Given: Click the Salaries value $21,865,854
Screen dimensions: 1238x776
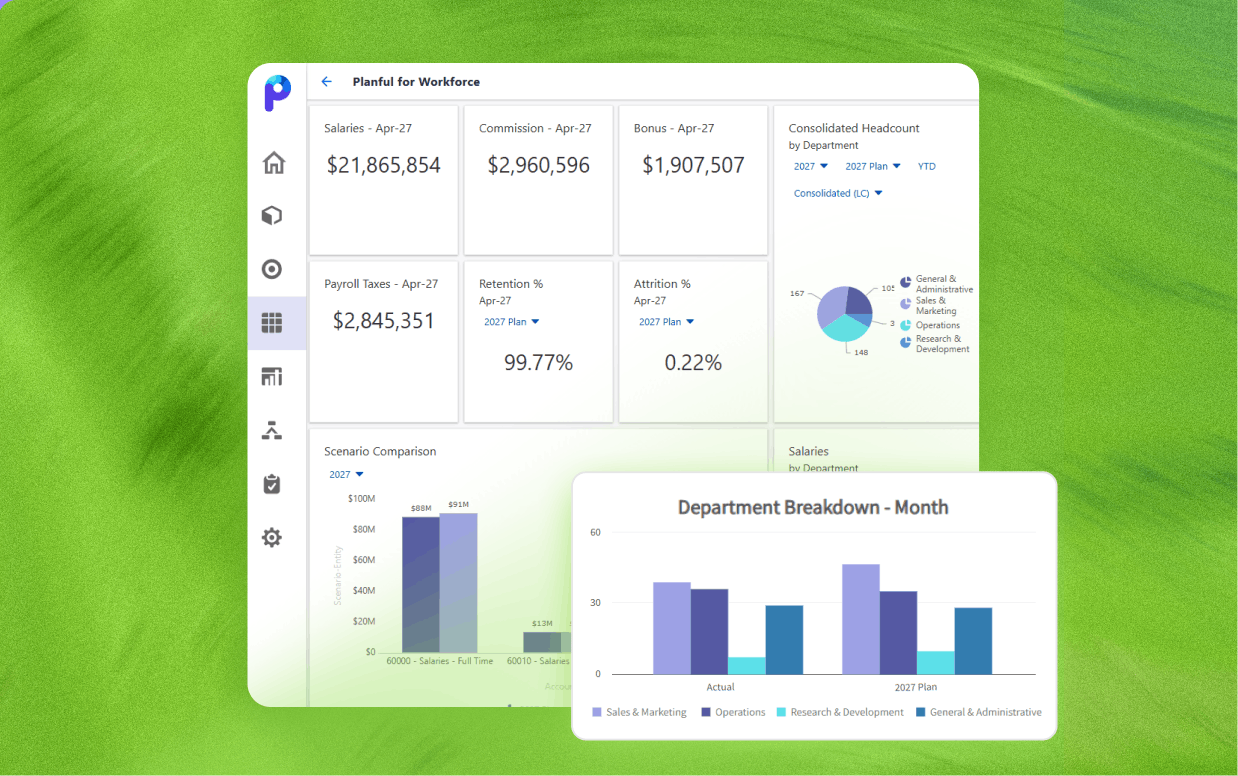Looking at the screenshot, I should click(384, 166).
